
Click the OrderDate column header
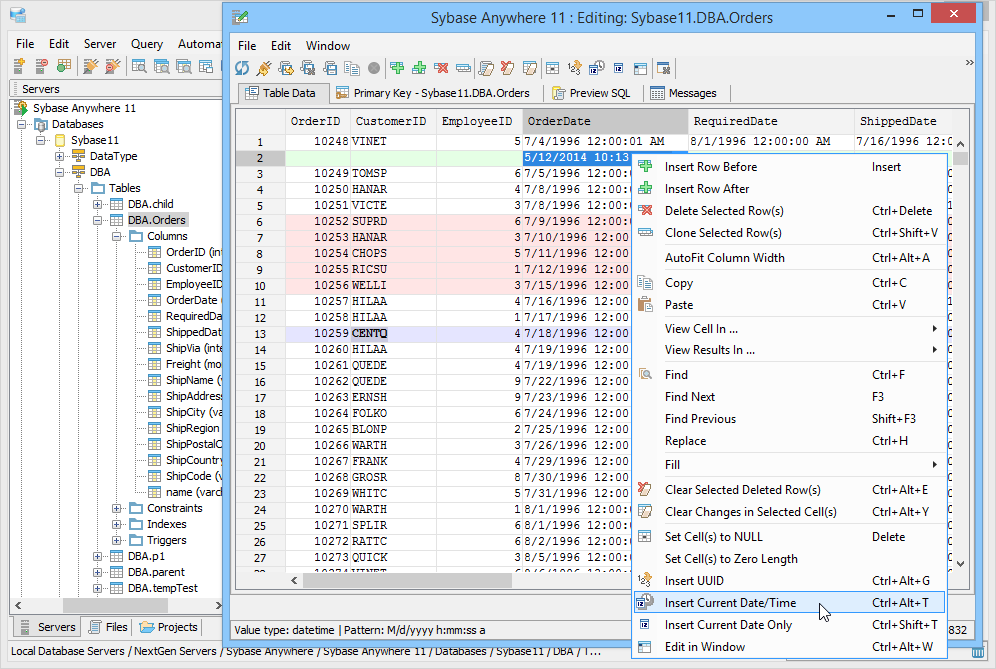605,121
